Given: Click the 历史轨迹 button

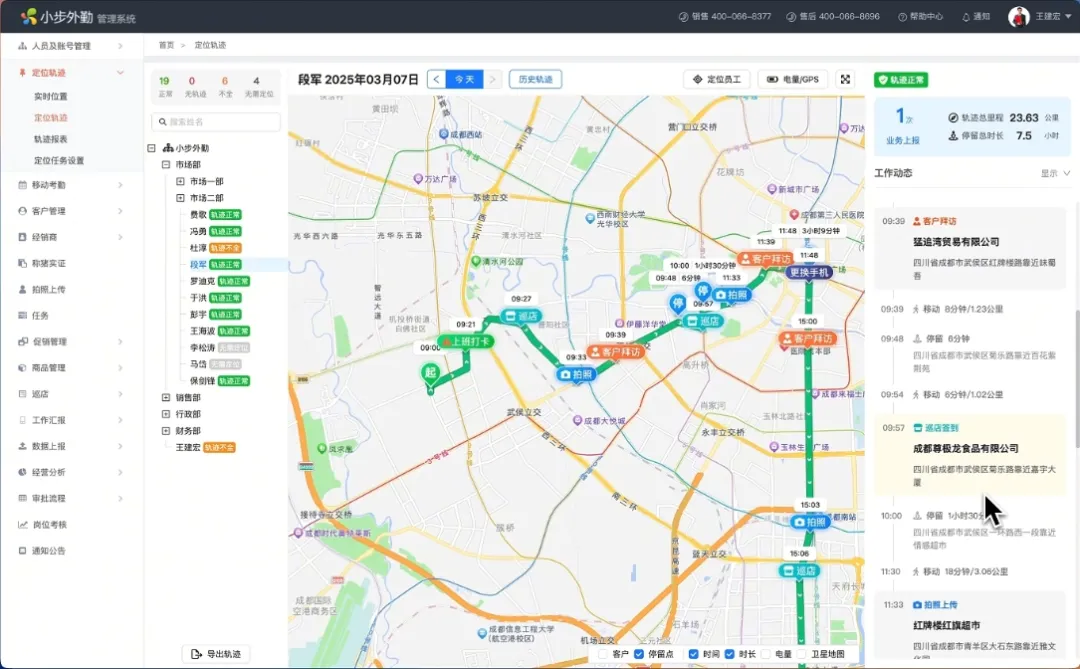Looking at the screenshot, I should [x=535, y=79].
